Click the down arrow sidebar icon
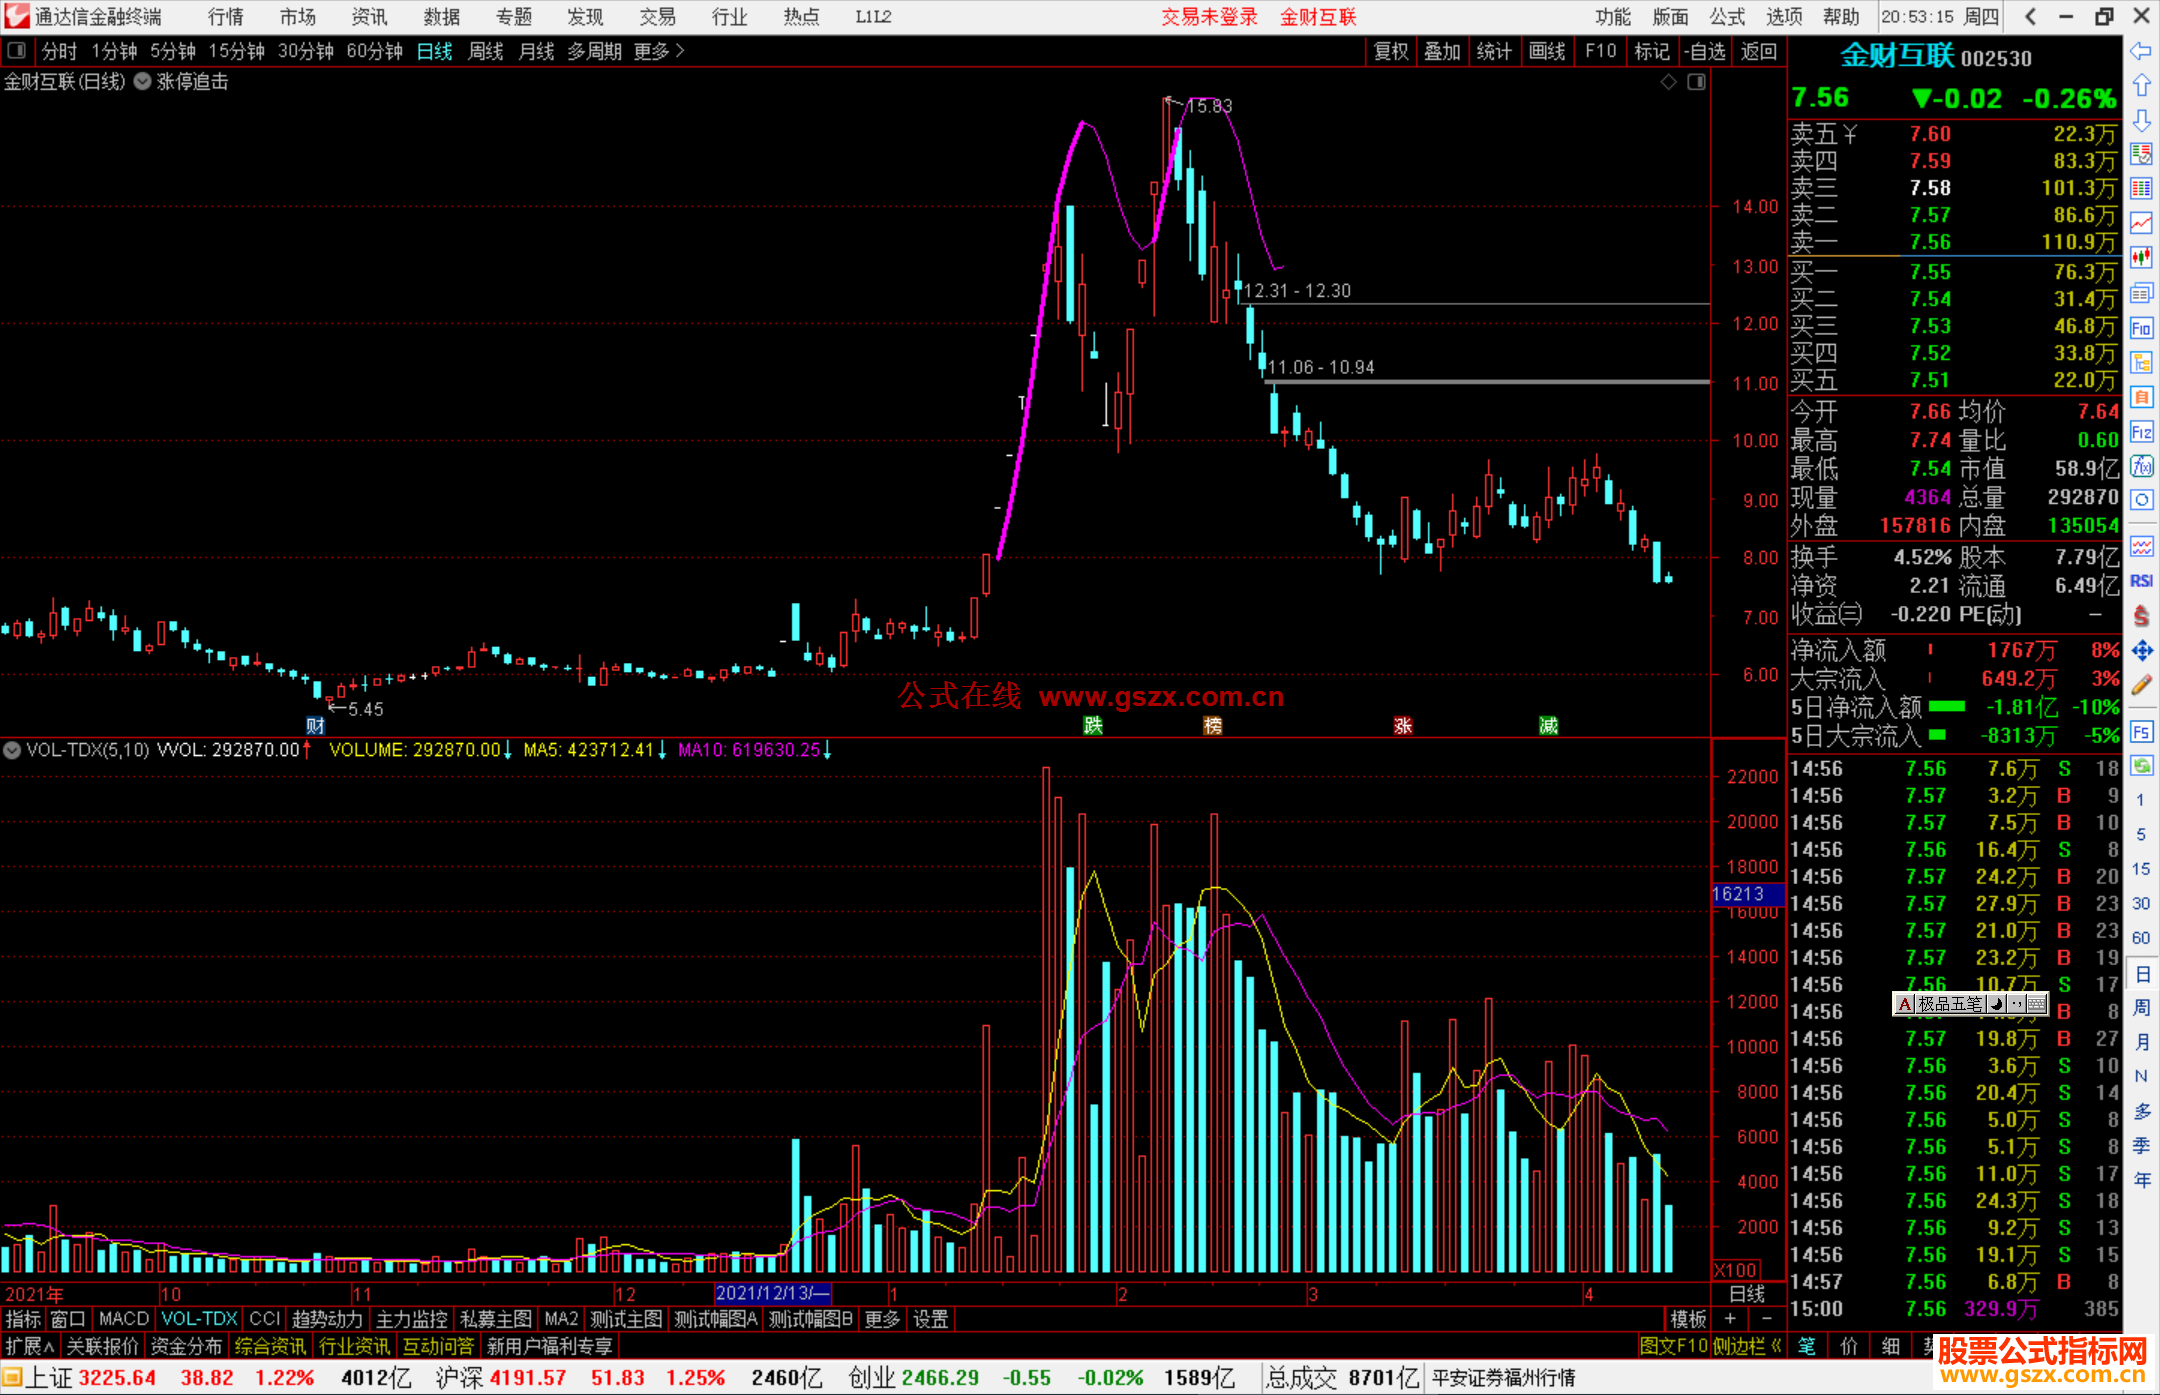This screenshot has width=2160, height=1395. (2141, 120)
